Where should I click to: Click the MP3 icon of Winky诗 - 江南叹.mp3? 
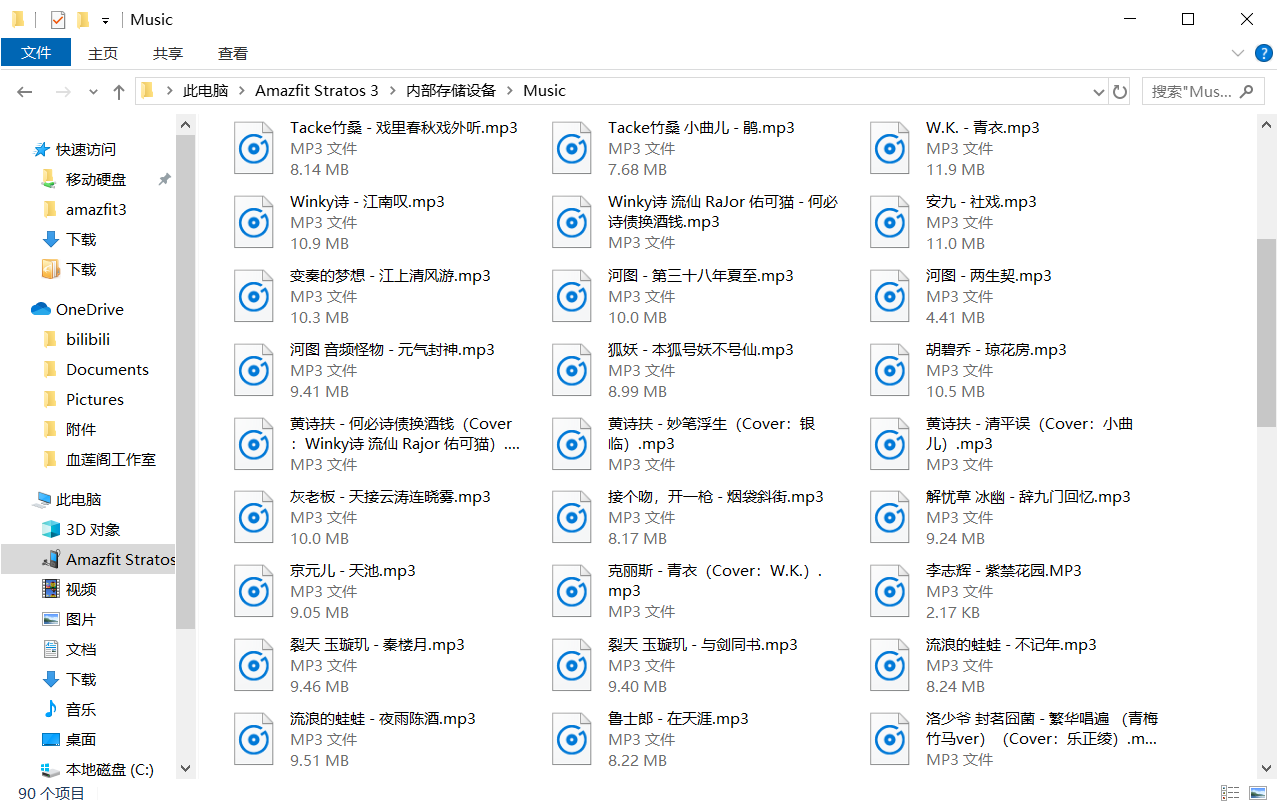pyautogui.click(x=254, y=222)
